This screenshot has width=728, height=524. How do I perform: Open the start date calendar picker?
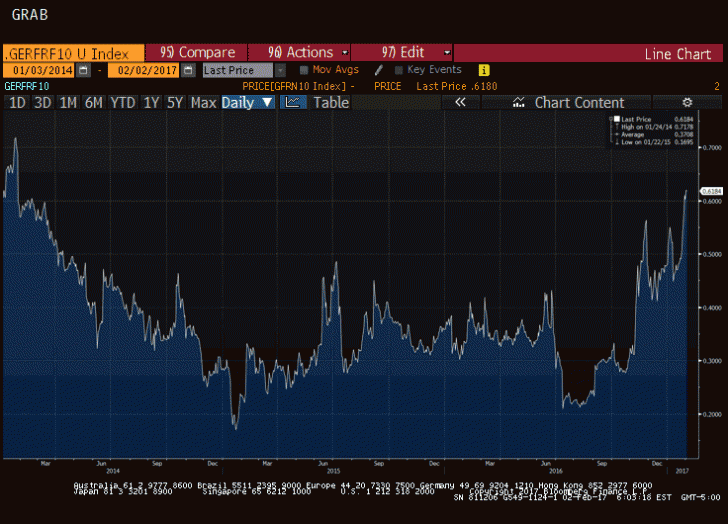84,70
